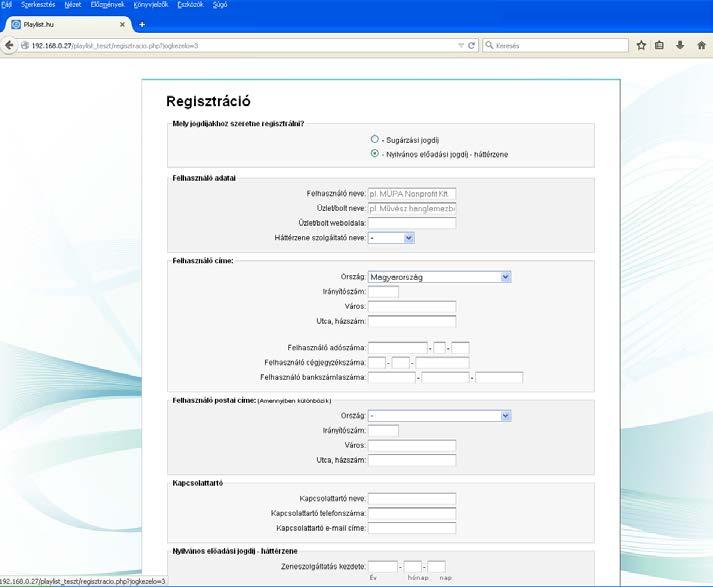Click the user address Város field

click(412, 306)
